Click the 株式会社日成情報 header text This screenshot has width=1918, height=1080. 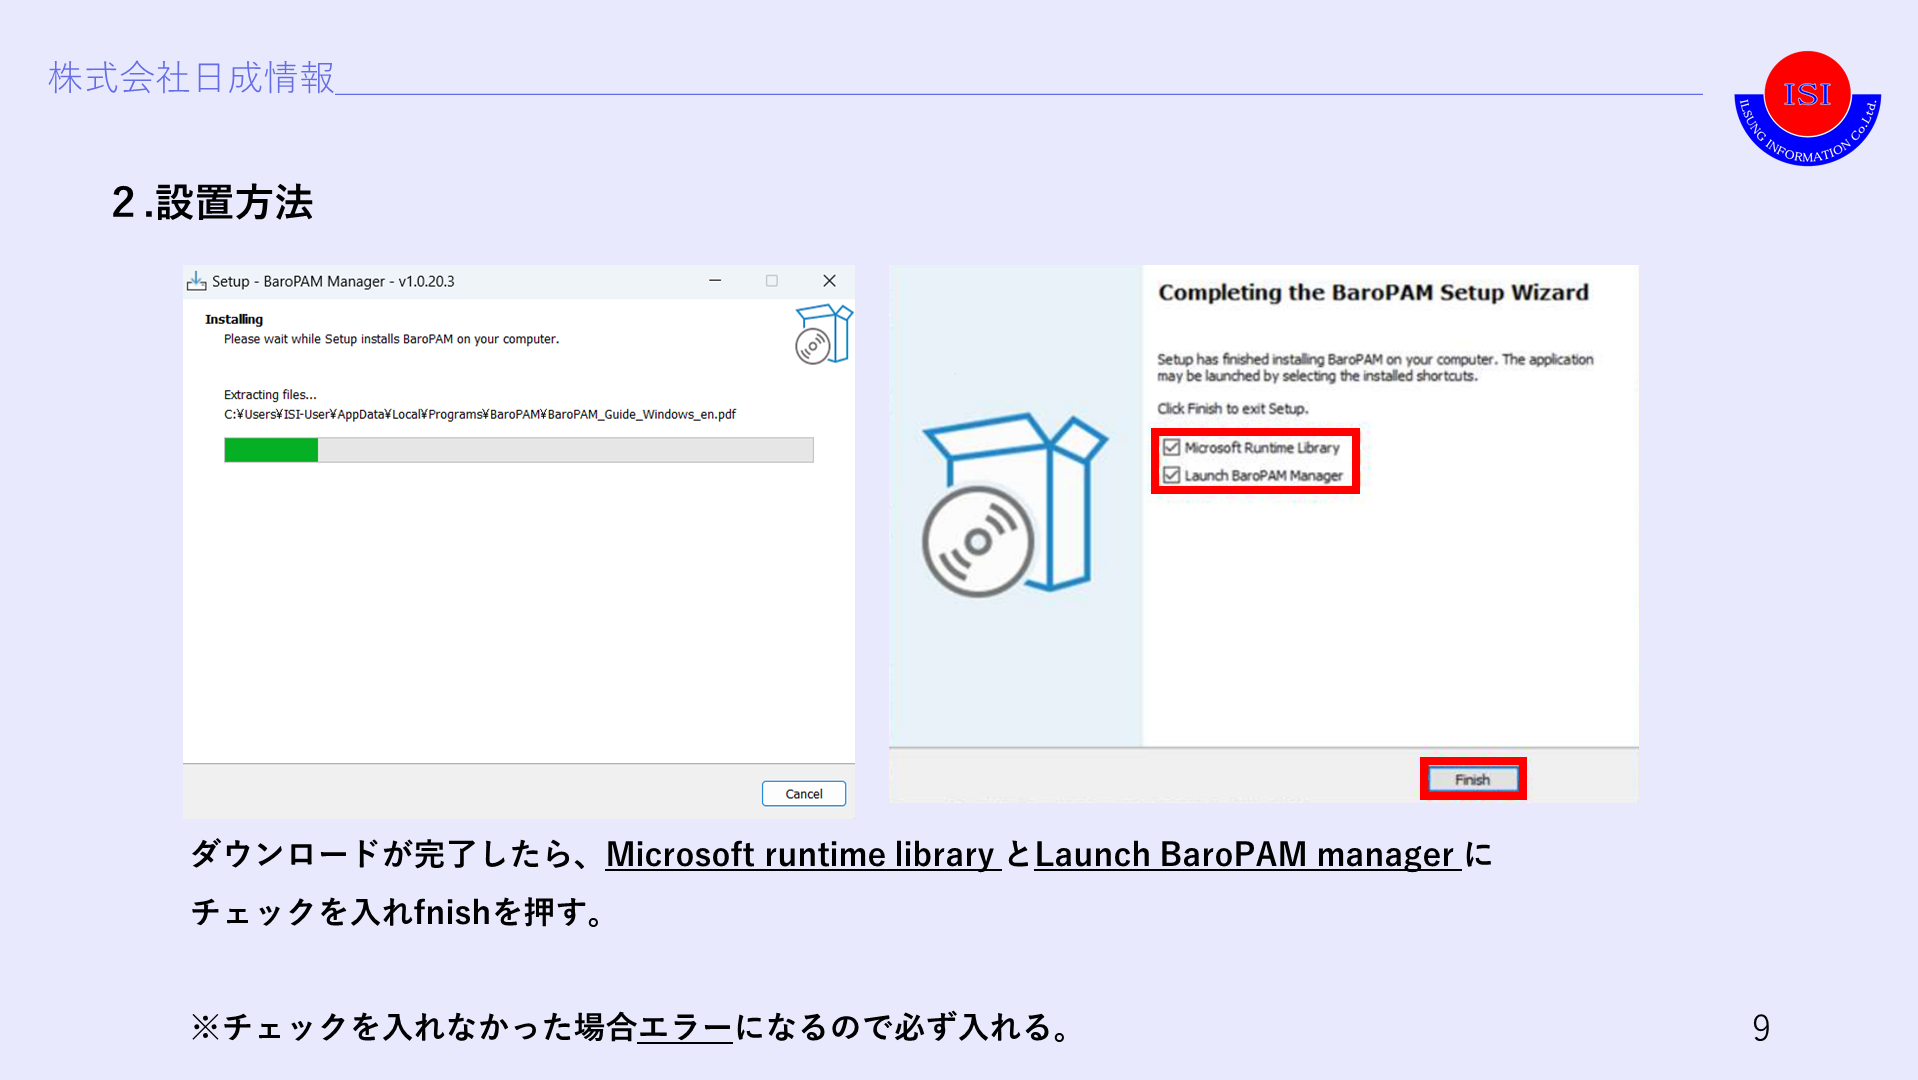[x=191, y=77]
